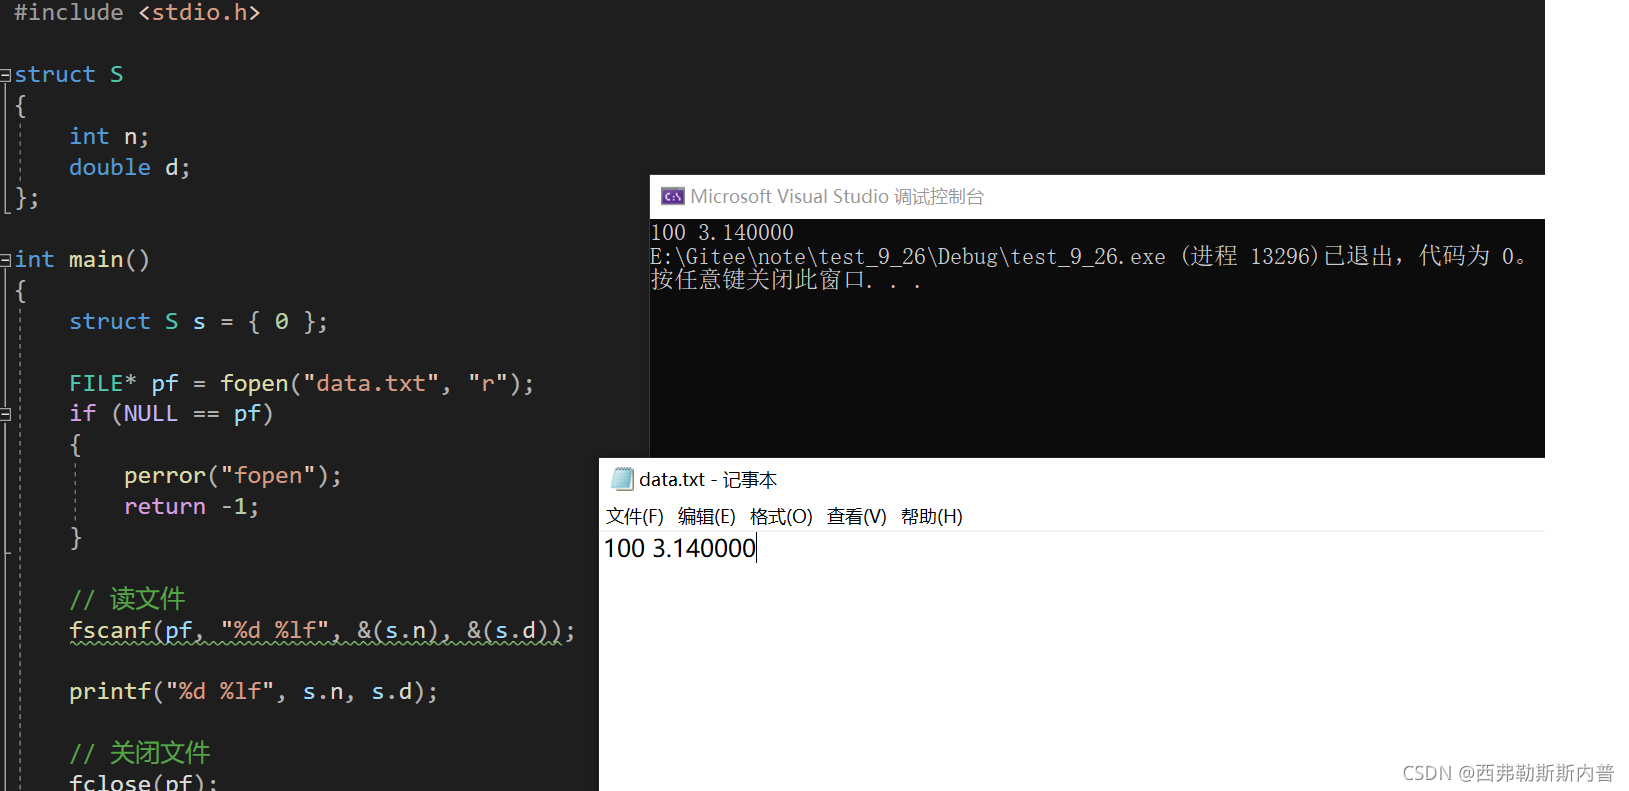Click the '按任意键关闭此窗口' console line

785,280
